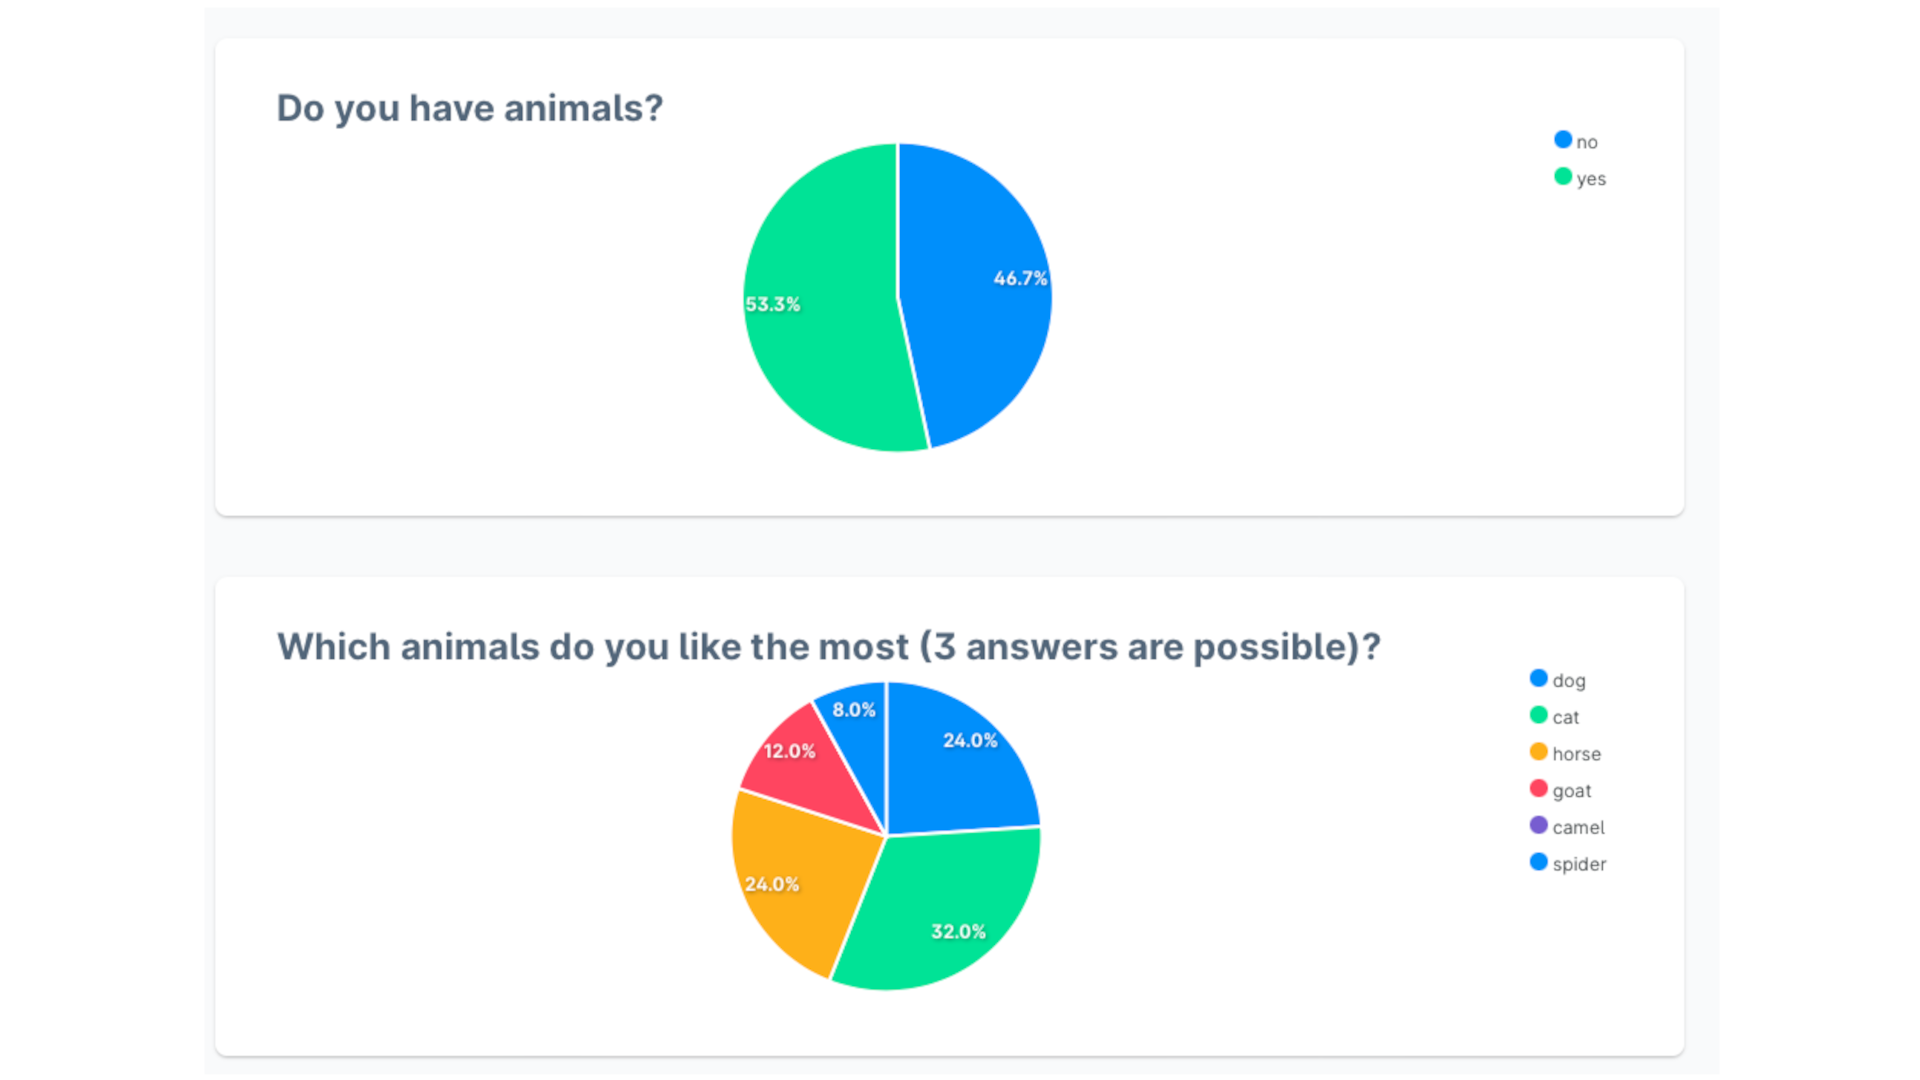The width and height of the screenshot is (1920, 1080).
Task: Click 'Which animals do you like' title
Action: [829, 647]
